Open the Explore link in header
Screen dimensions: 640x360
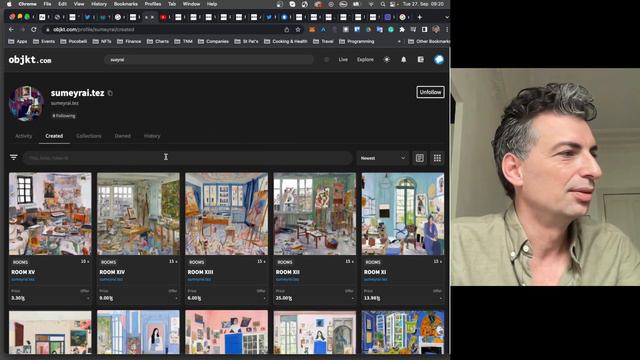(365, 60)
